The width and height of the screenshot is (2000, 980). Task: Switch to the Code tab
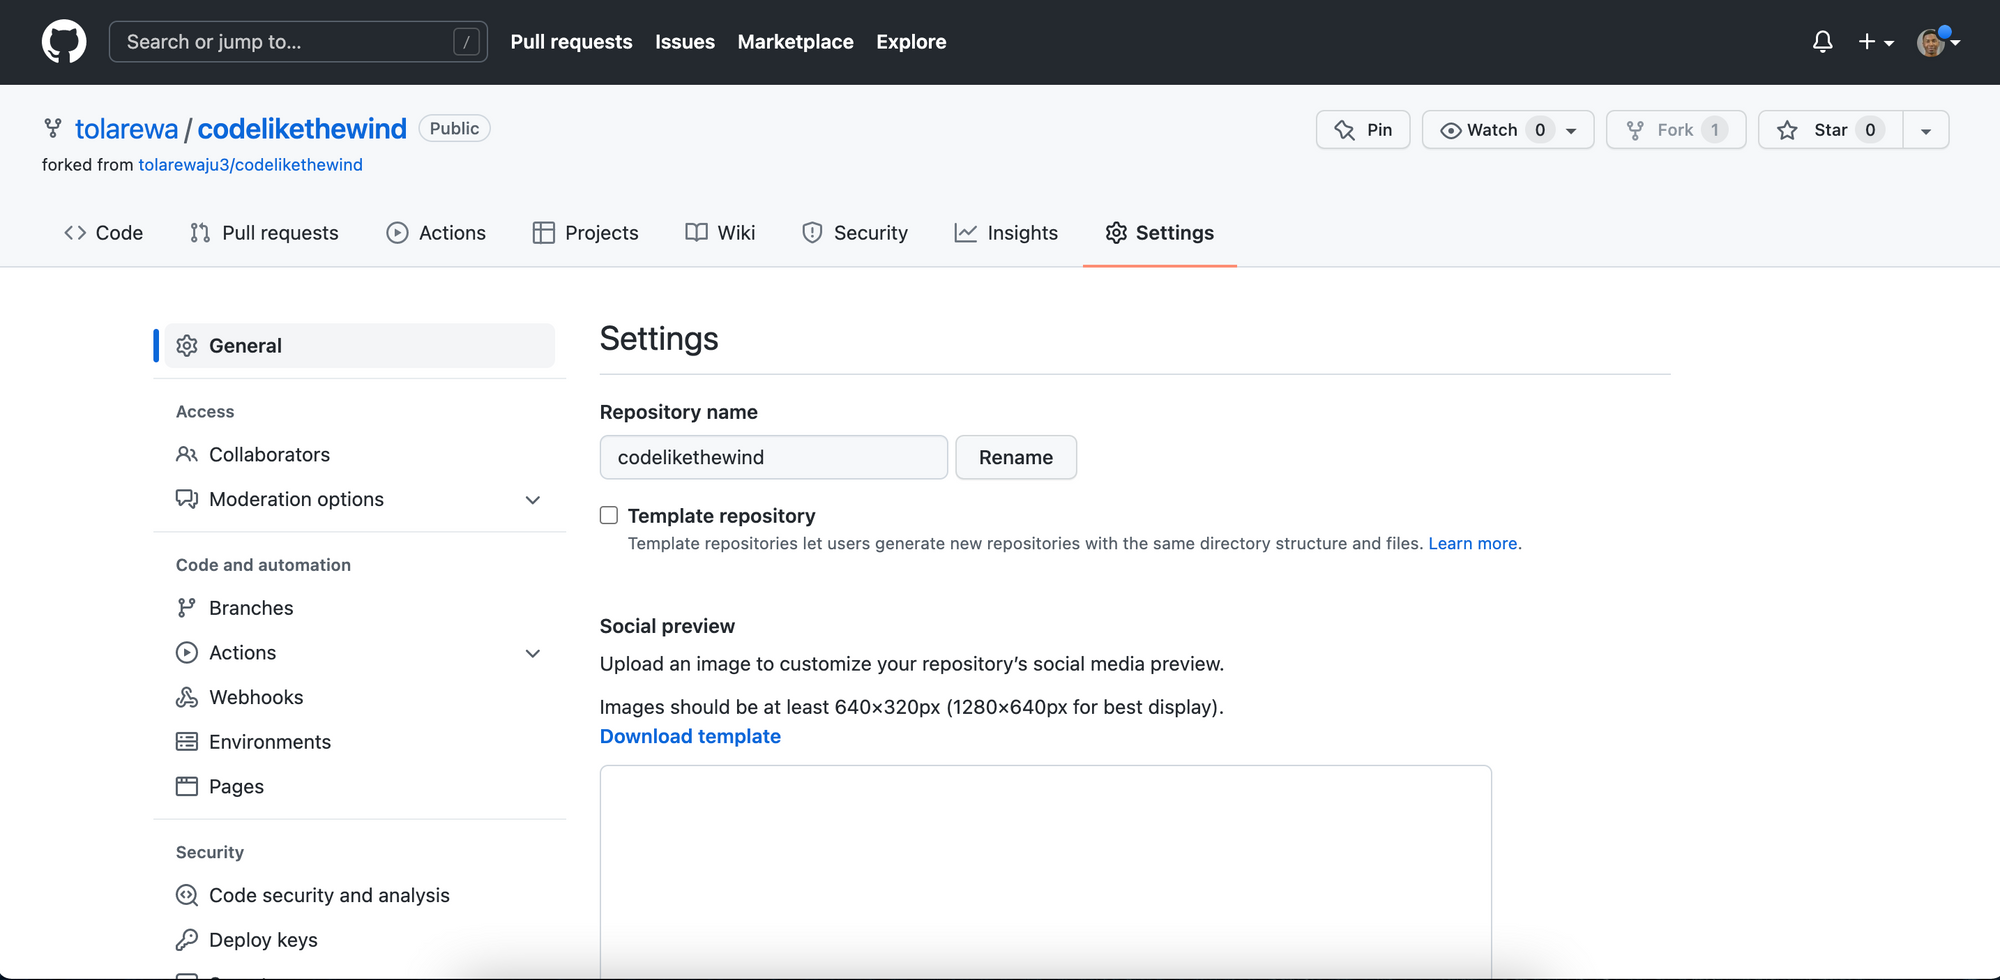103,233
